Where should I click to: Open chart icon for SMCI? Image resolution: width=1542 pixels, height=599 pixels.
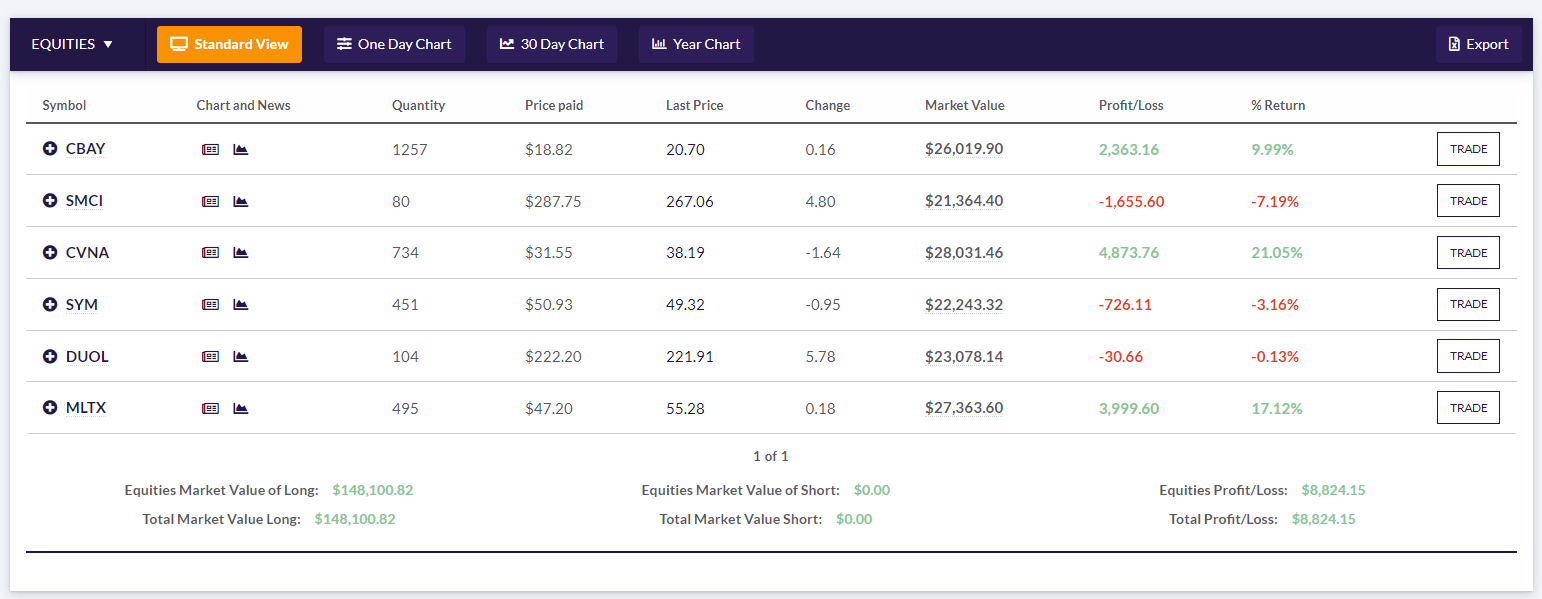pos(241,201)
